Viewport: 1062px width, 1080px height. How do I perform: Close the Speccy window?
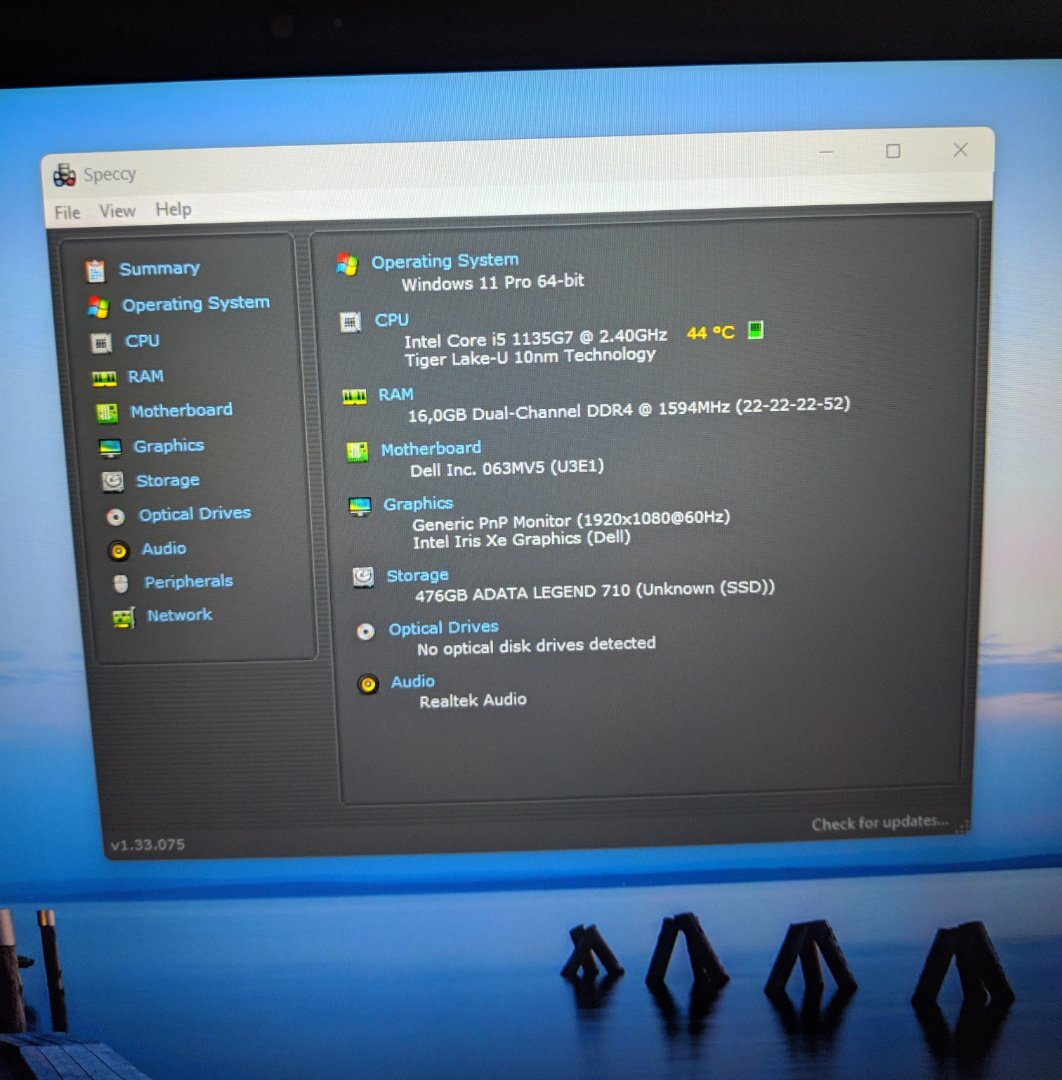pos(960,149)
